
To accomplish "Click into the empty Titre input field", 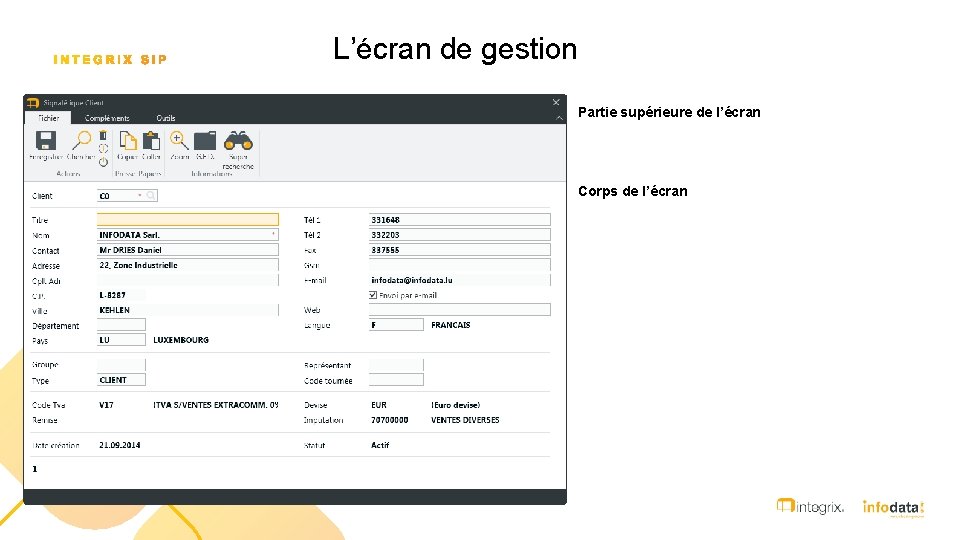I will coord(188,219).
